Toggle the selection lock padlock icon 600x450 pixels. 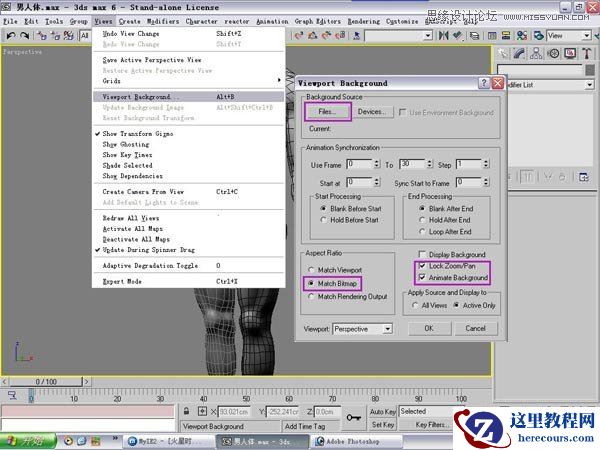pos(186,411)
